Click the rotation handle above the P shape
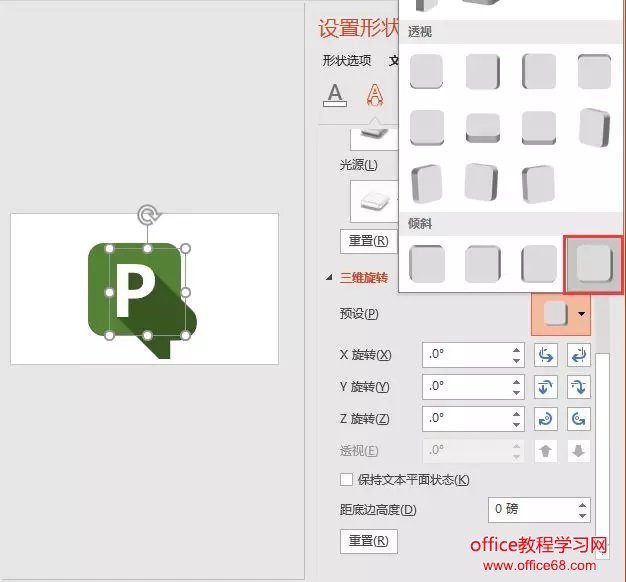 click(x=148, y=215)
